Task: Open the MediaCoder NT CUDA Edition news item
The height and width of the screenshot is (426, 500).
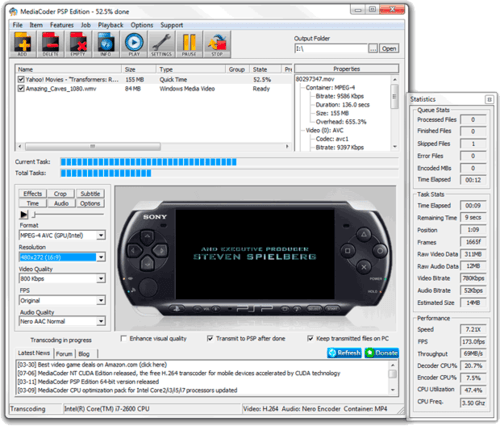Action: (179, 373)
